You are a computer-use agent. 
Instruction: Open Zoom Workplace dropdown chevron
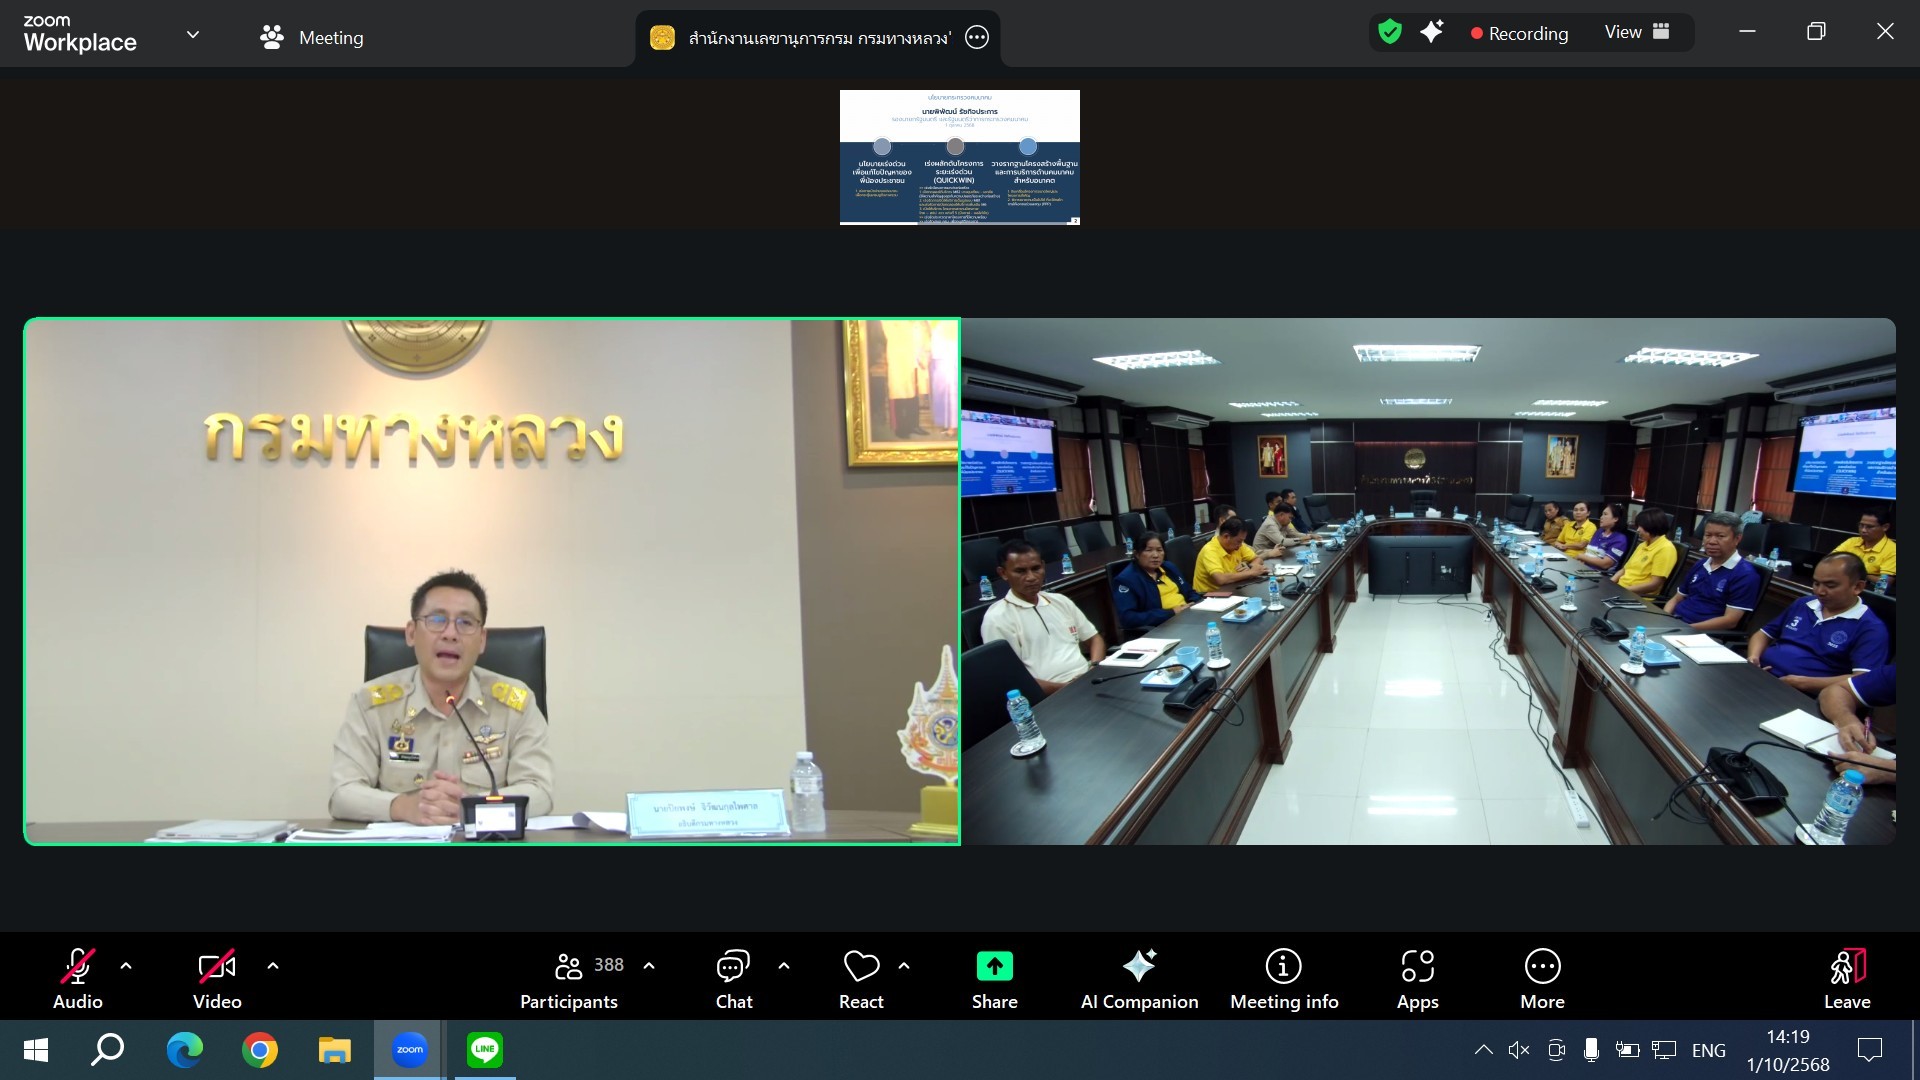tap(193, 35)
